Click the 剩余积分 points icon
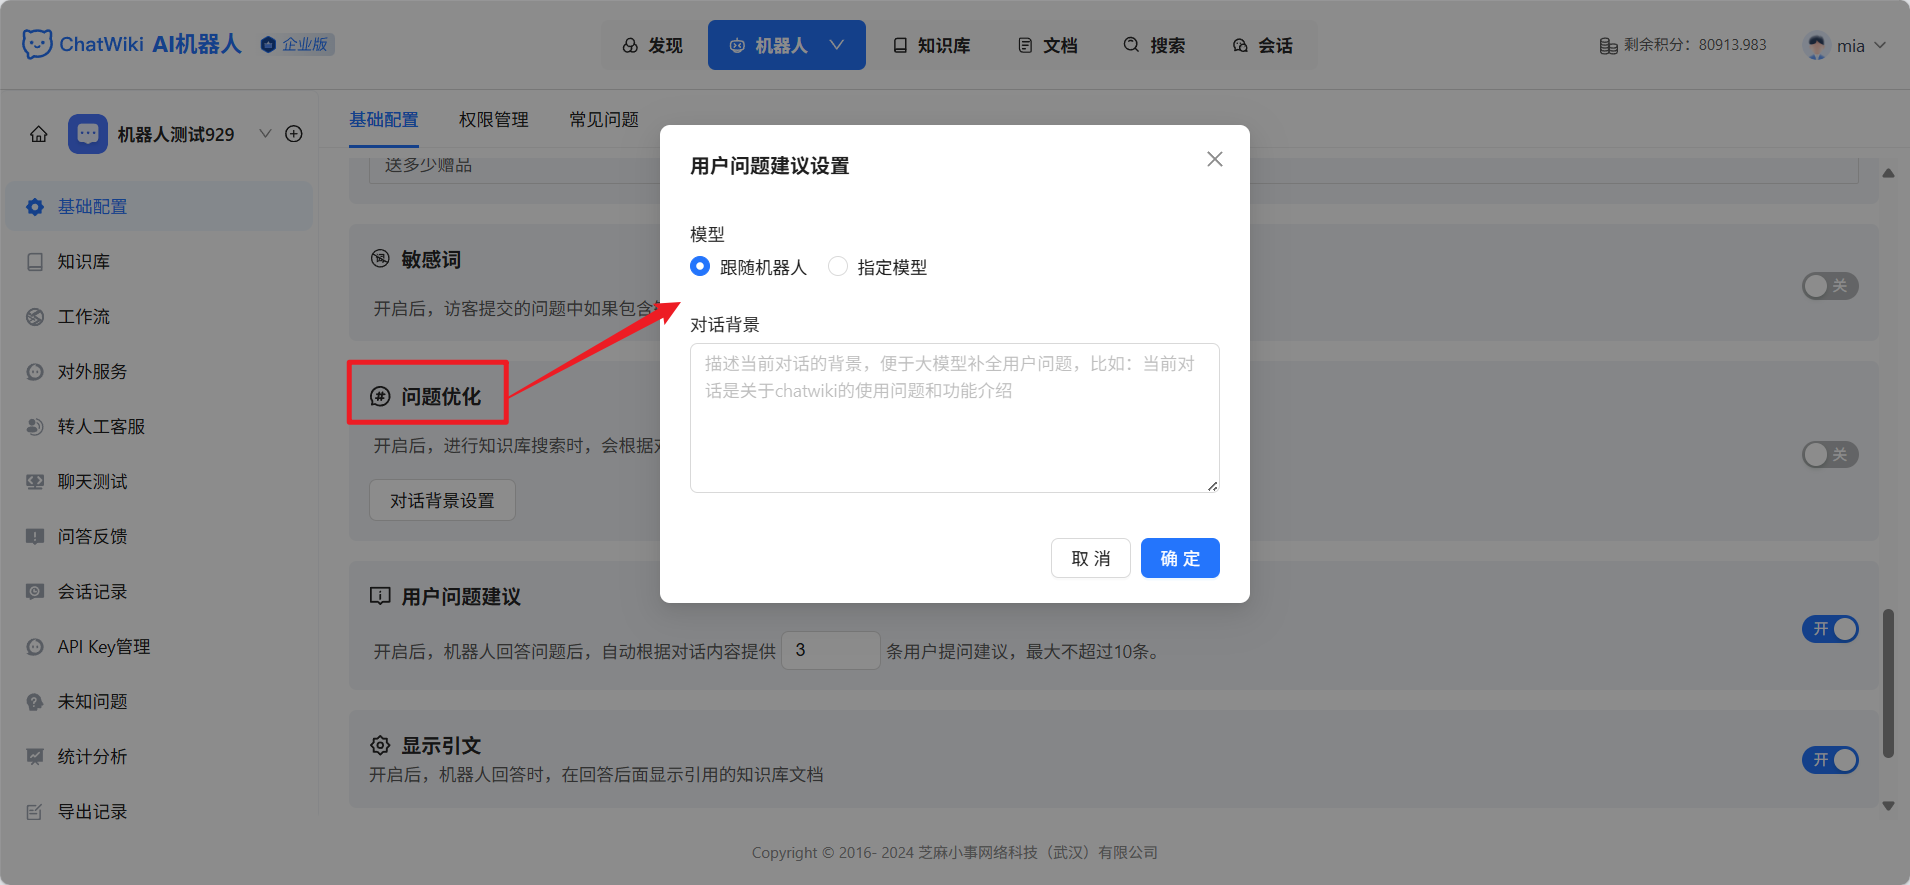1910x885 pixels. click(x=1608, y=45)
